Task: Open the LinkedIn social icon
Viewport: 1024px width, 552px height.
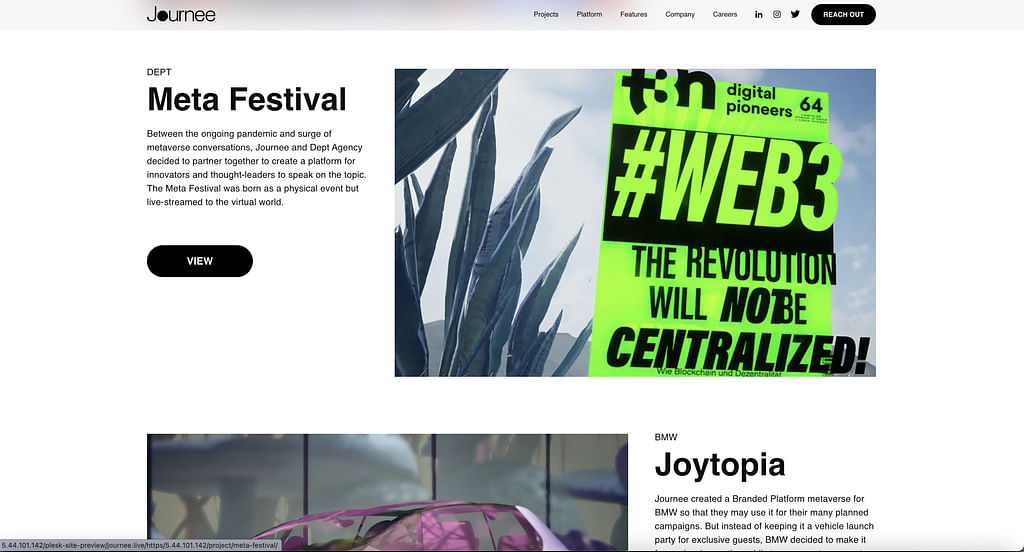Action: coord(759,14)
